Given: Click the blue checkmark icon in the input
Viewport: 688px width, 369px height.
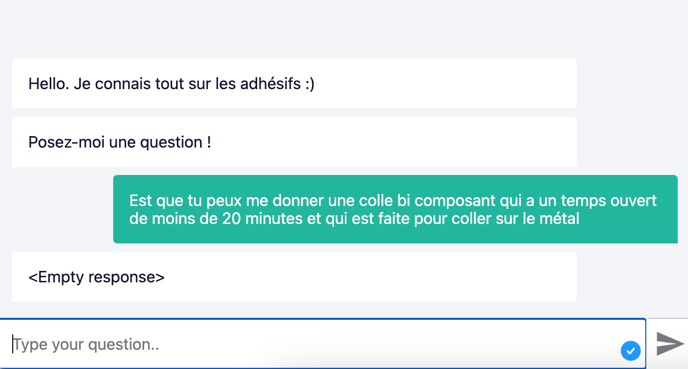Looking at the screenshot, I should (631, 351).
